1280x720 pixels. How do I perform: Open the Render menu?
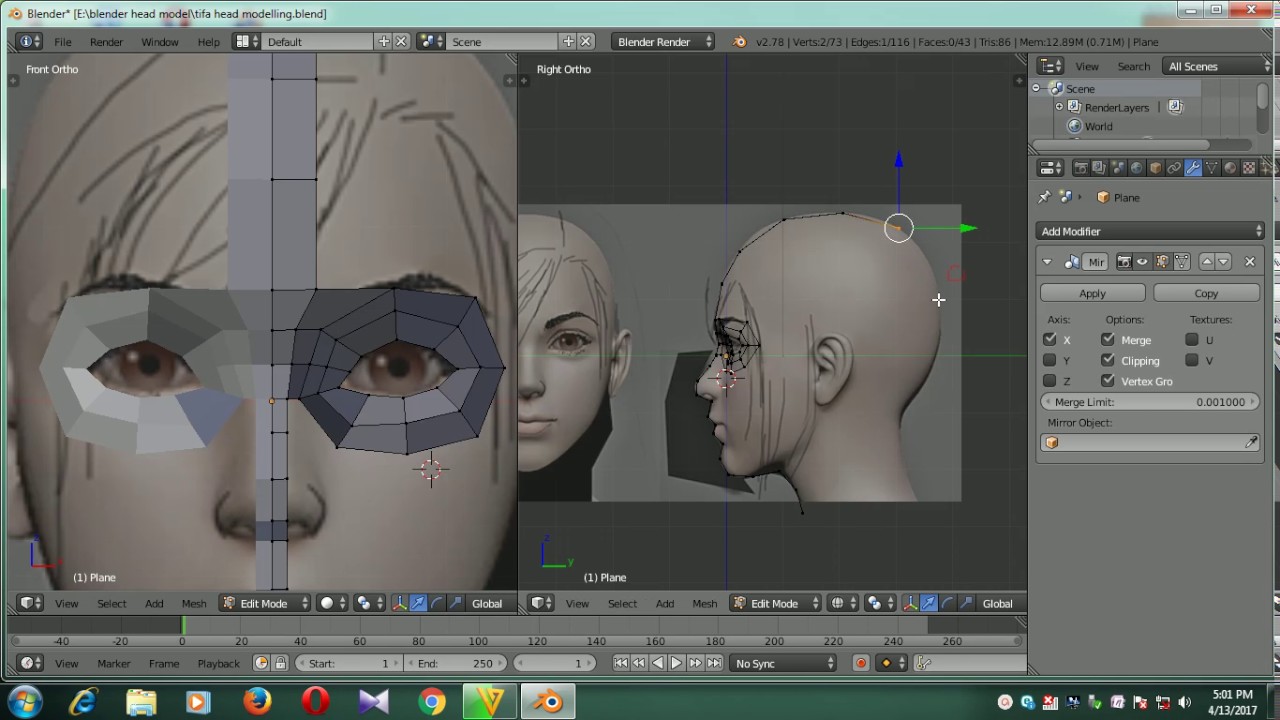(x=106, y=42)
